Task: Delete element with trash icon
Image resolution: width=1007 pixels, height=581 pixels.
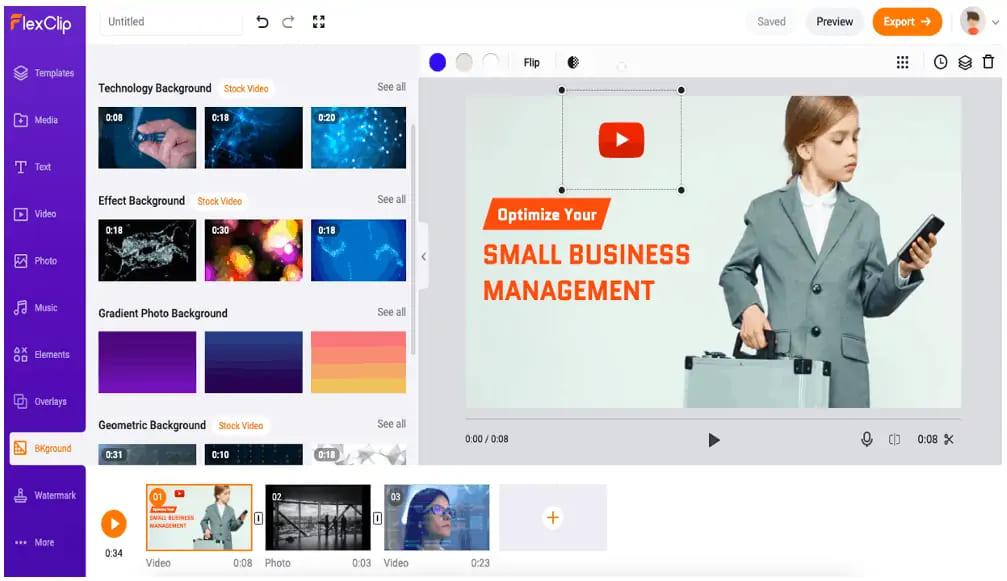Action: click(x=988, y=62)
